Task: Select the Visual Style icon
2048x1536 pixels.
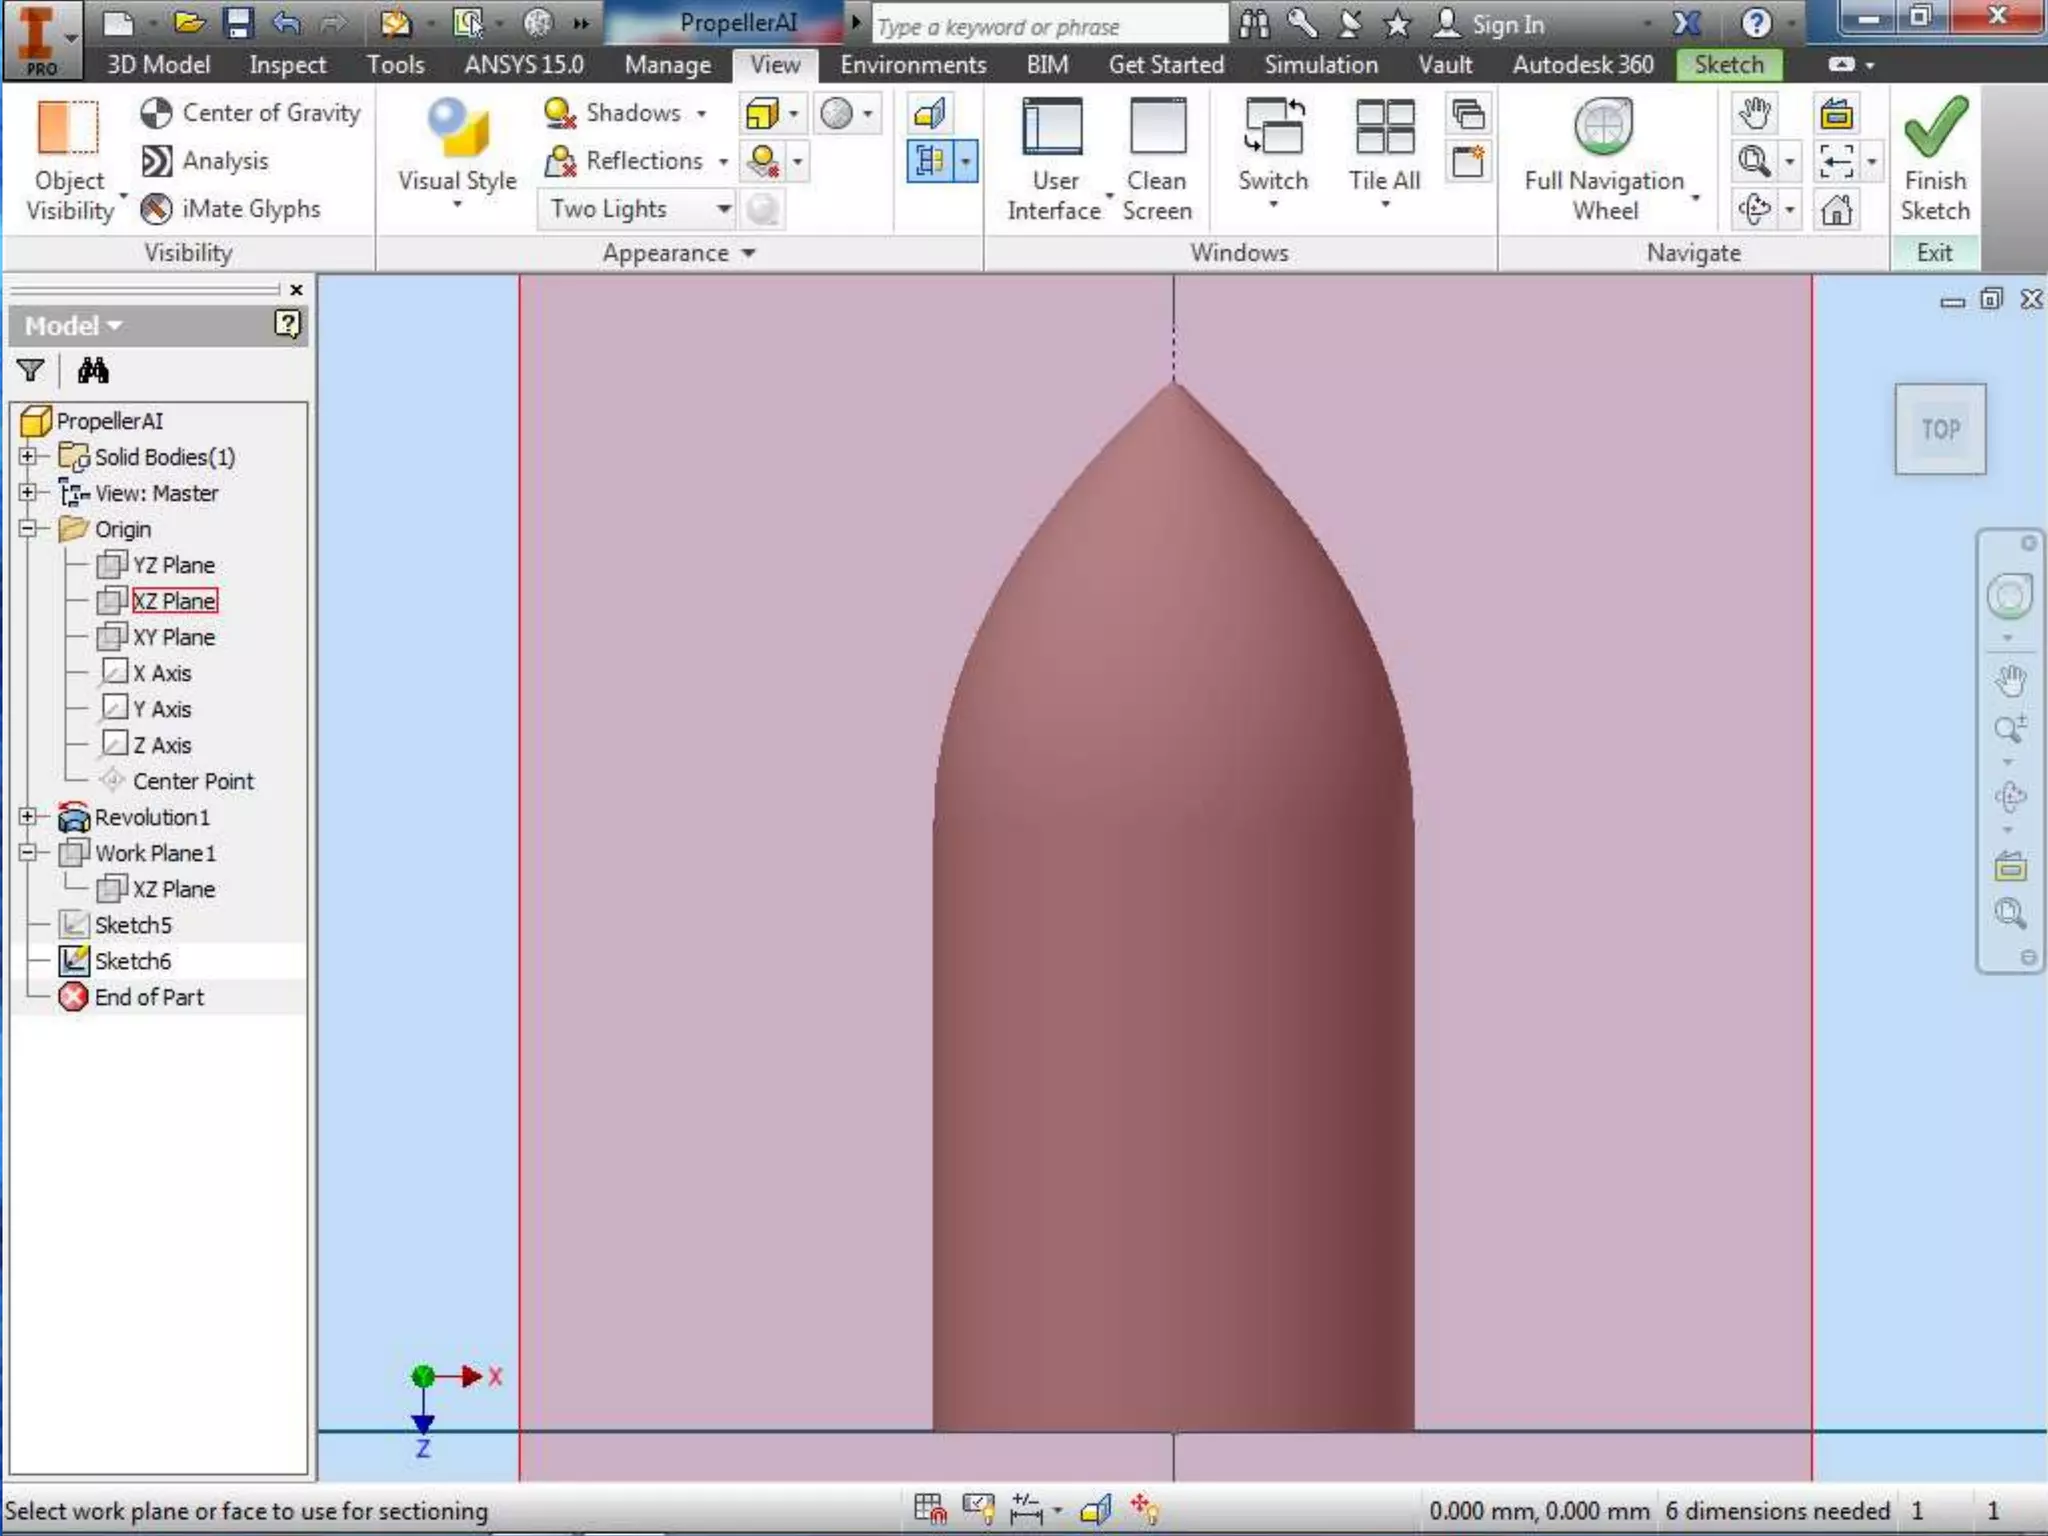Action: [457, 128]
